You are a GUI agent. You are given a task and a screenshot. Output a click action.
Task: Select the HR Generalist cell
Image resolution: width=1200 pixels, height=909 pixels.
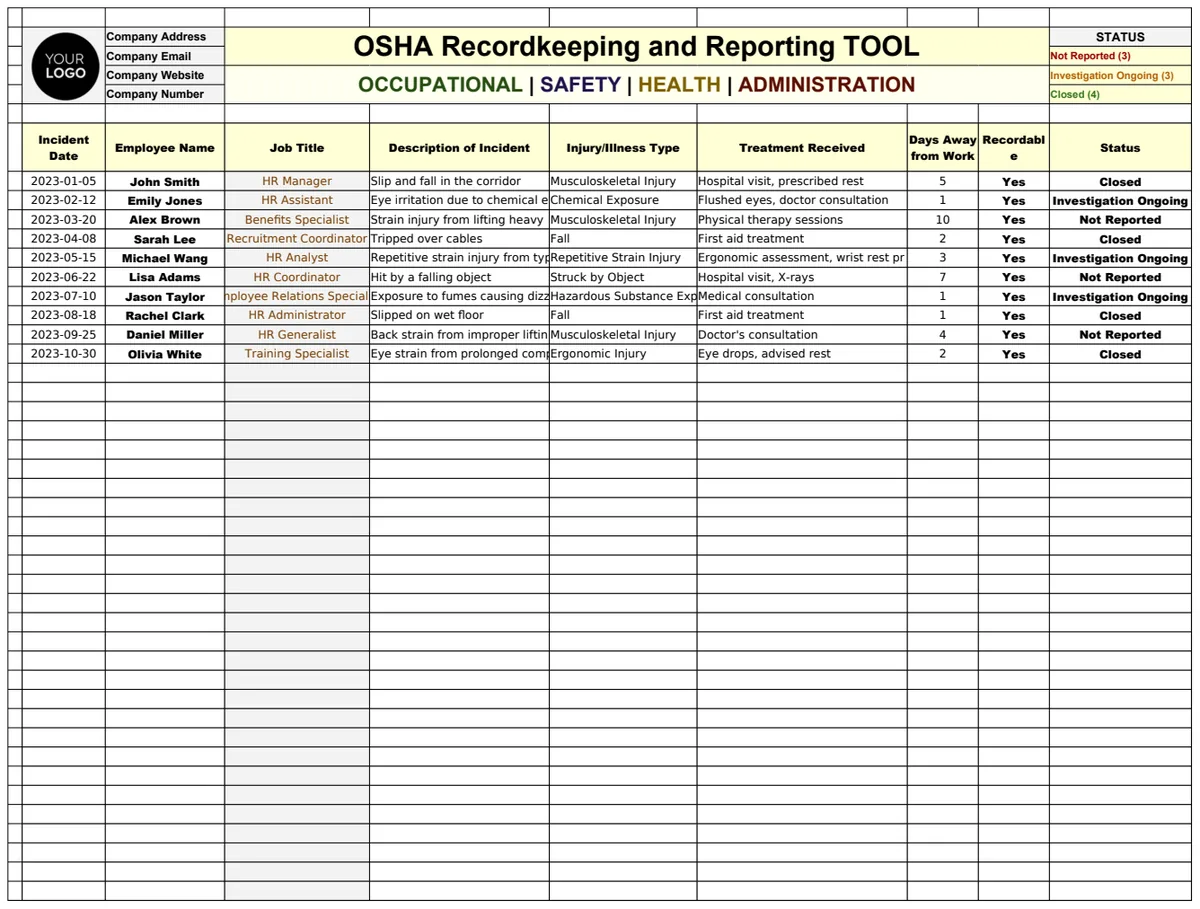[x=297, y=335]
